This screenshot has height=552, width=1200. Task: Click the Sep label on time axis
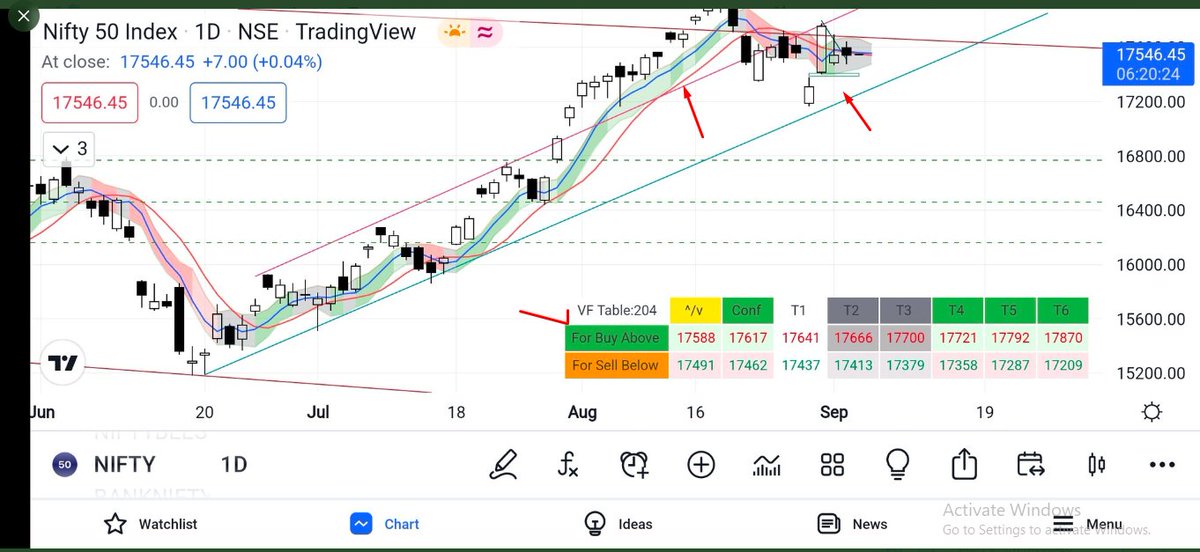pos(833,412)
